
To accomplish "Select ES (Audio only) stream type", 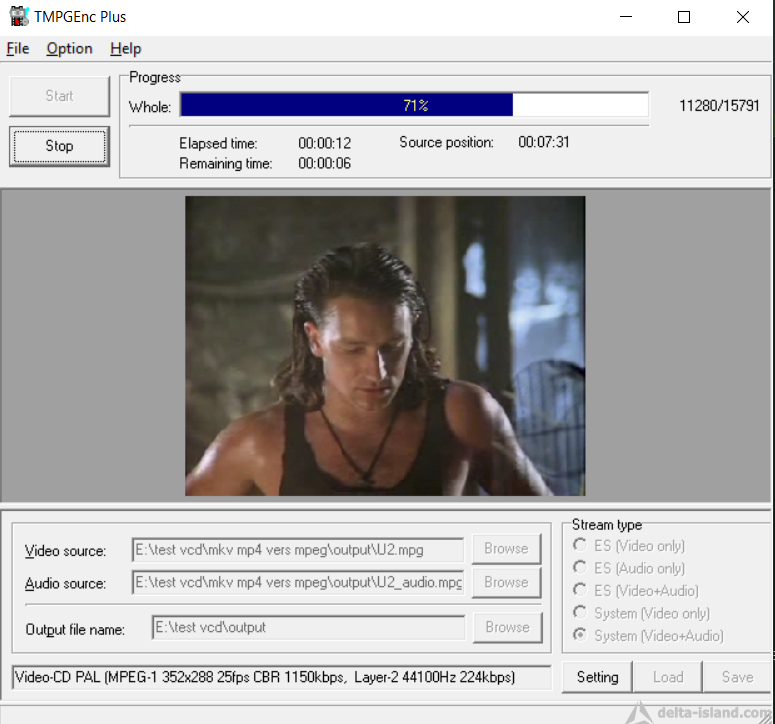I will (x=629, y=568).
